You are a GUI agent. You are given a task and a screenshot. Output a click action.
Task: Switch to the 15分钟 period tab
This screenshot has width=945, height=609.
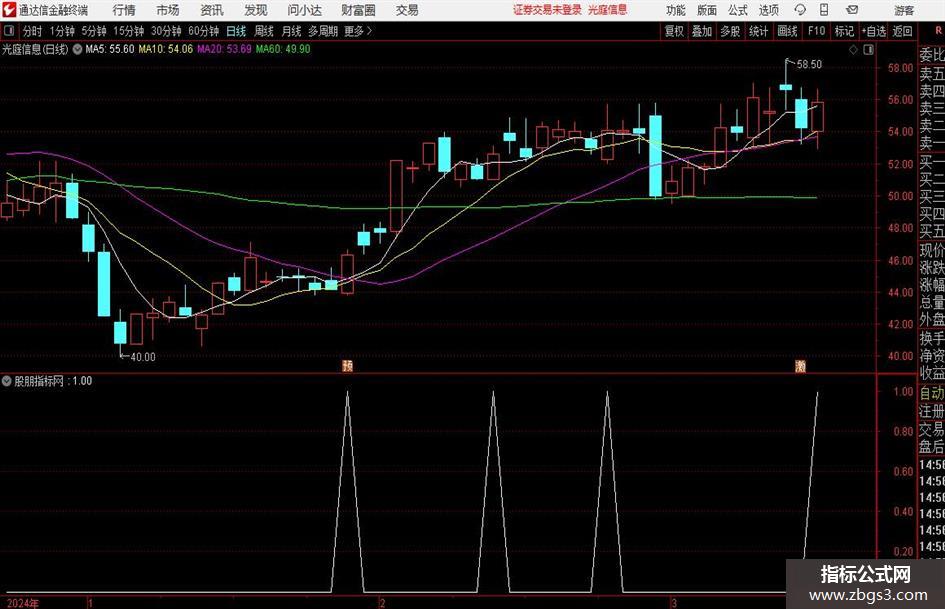click(x=129, y=31)
